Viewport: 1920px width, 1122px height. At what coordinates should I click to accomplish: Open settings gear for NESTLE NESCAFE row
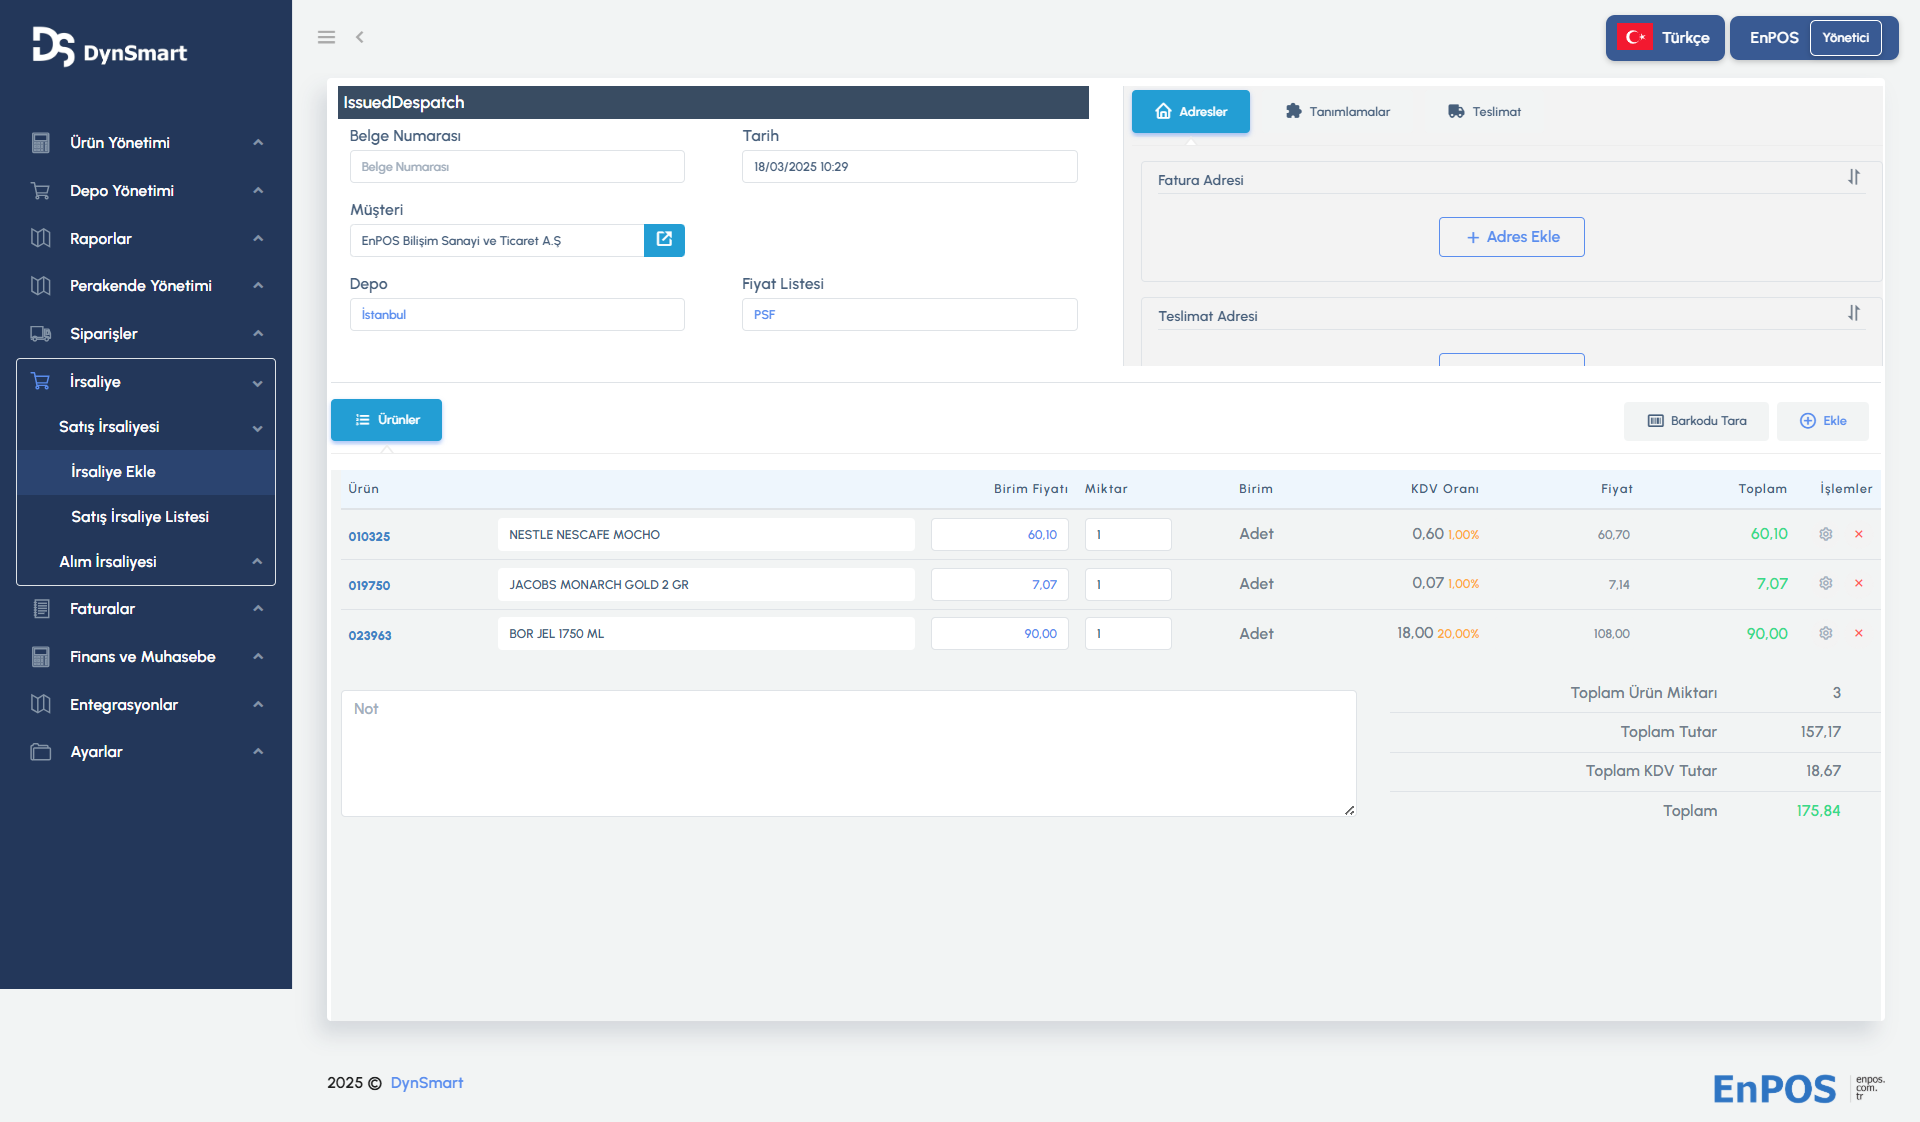point(1826,534)
